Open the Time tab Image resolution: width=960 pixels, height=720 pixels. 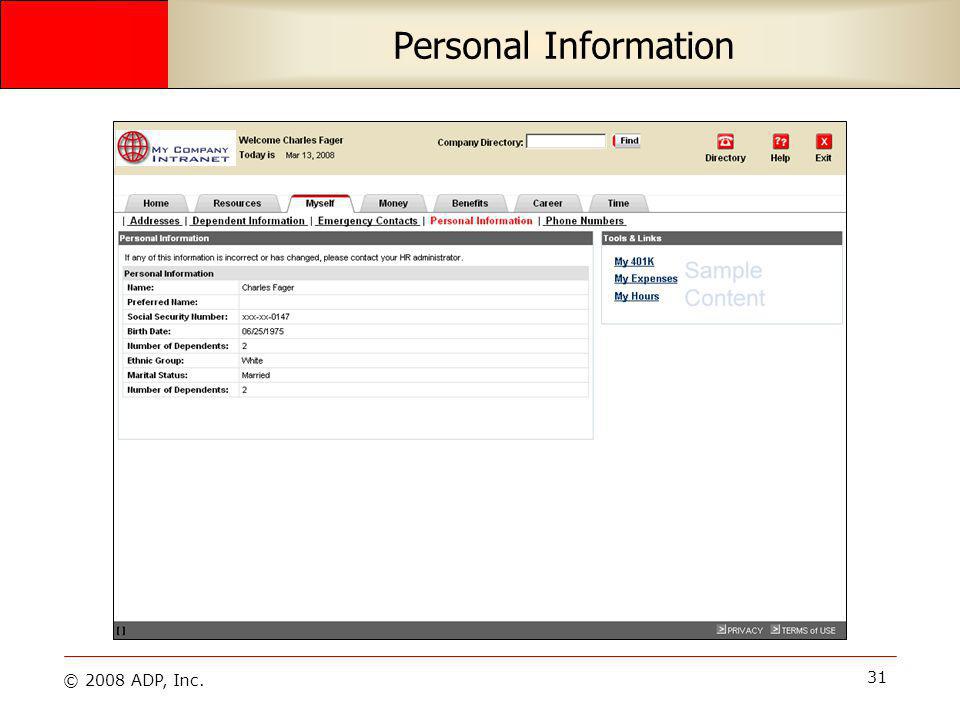tap(618, 203)
